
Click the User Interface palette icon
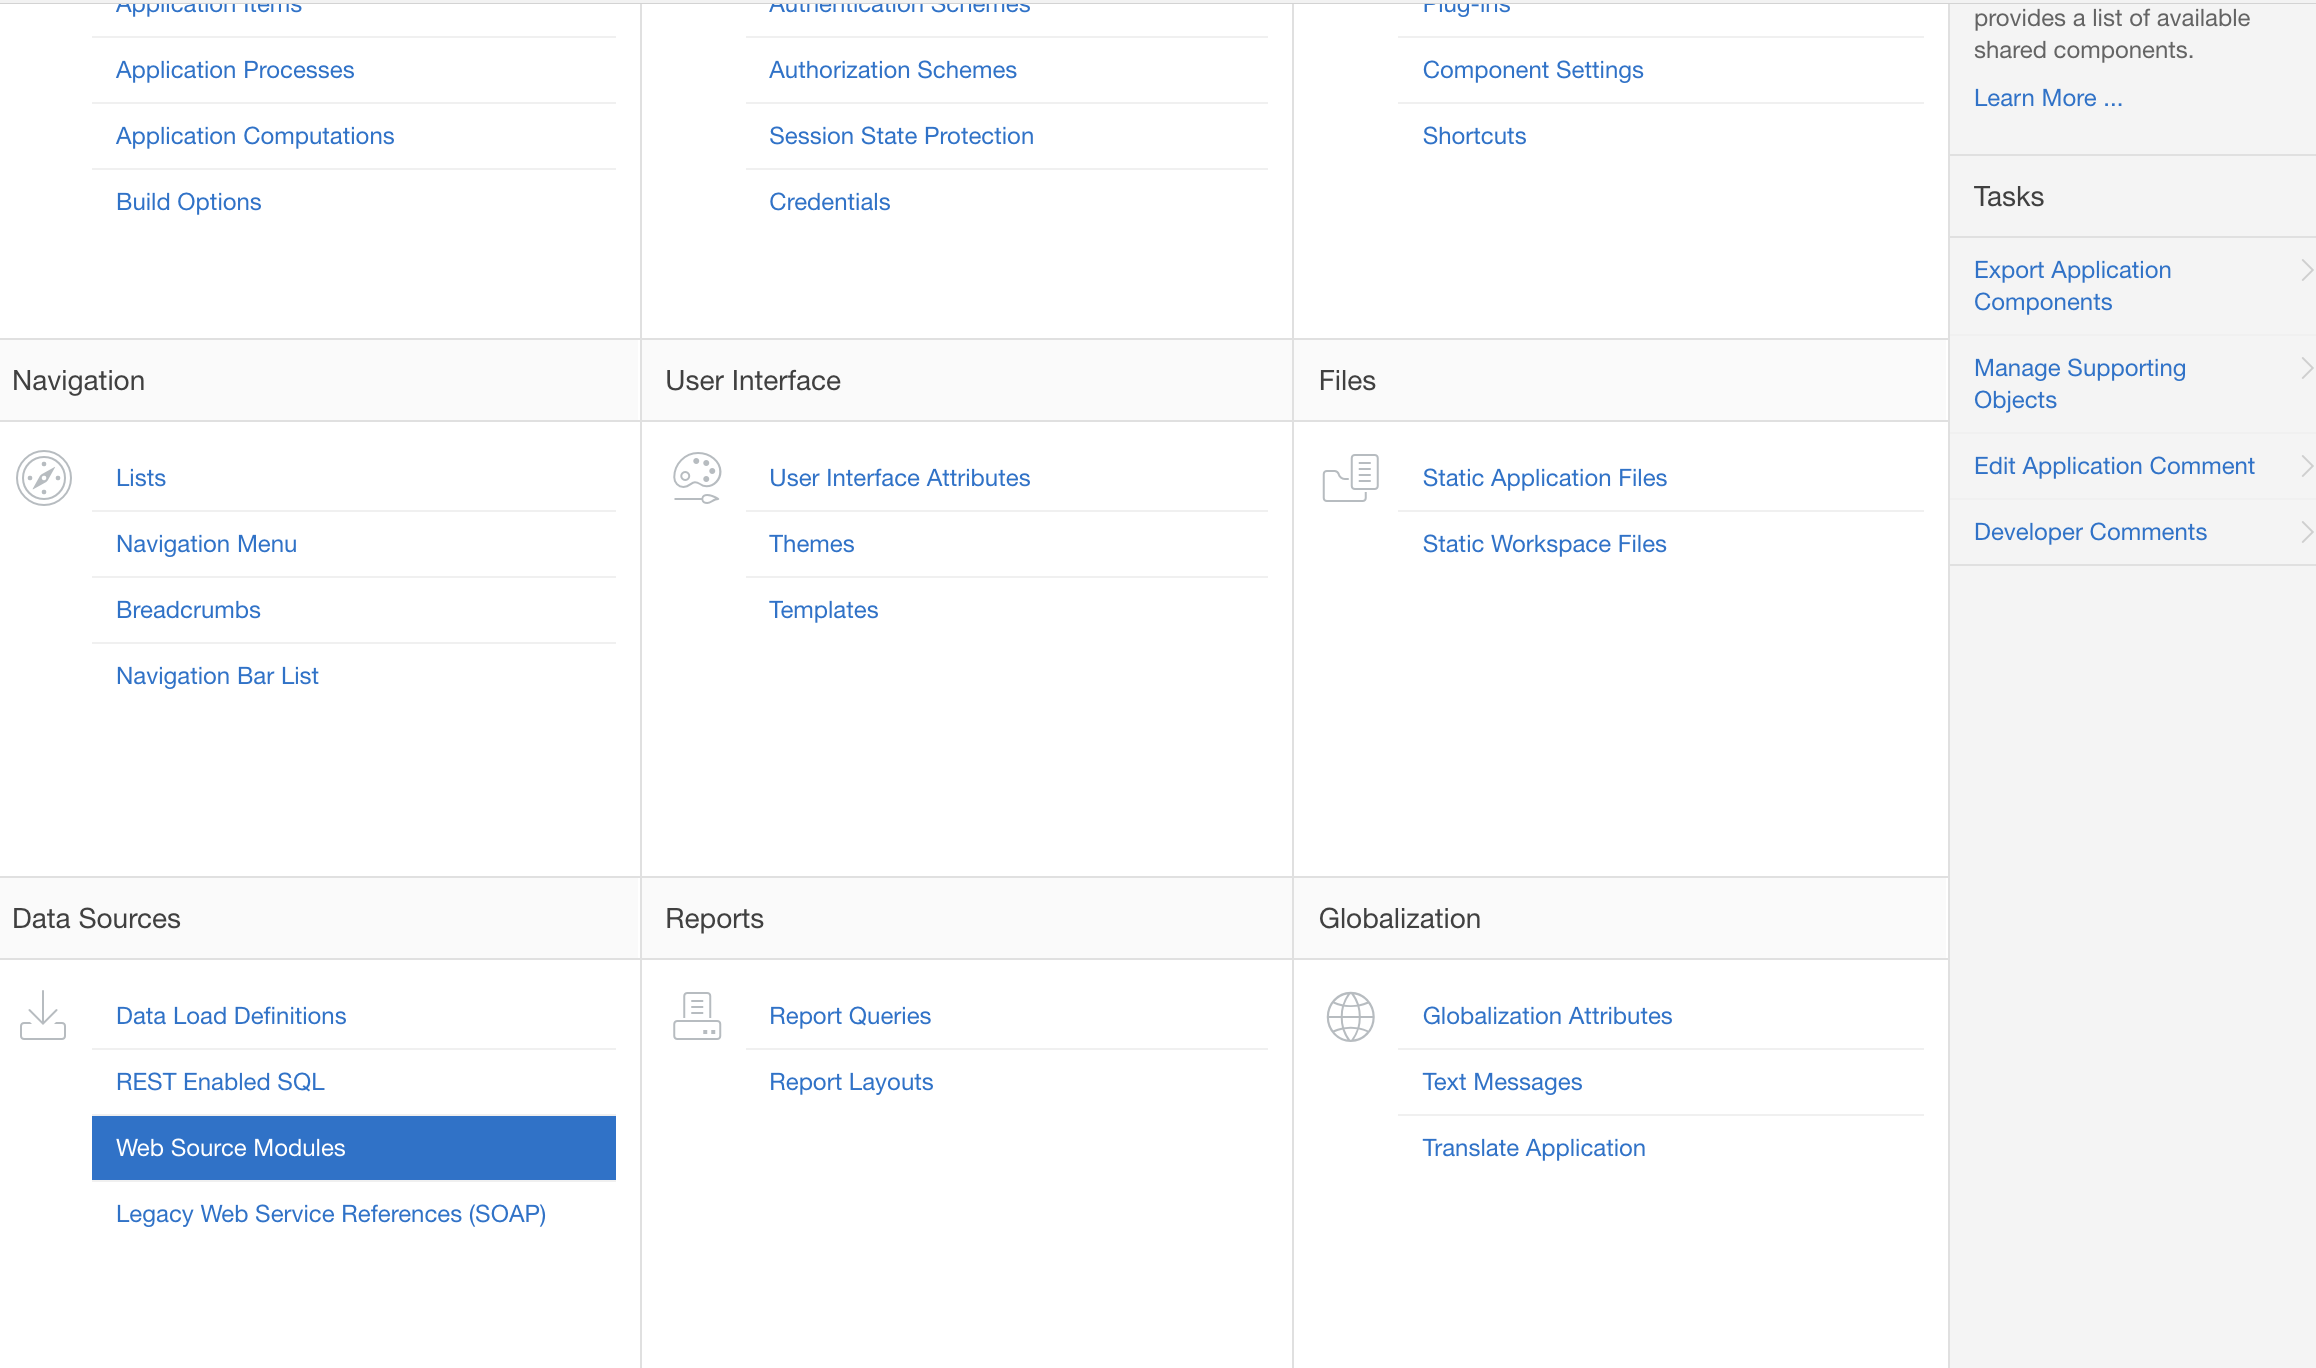pos(697,478)
